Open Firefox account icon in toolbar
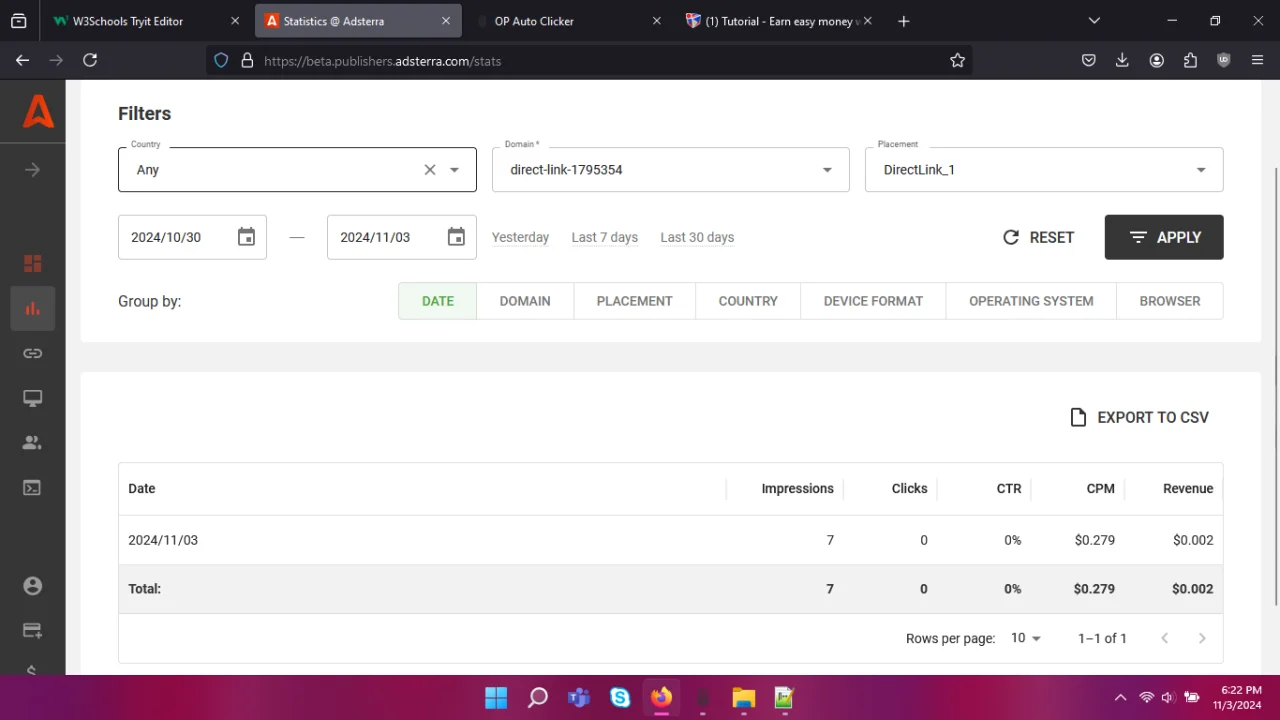Viewport: 1280px width, 720px height. (x=1156, y=60)
